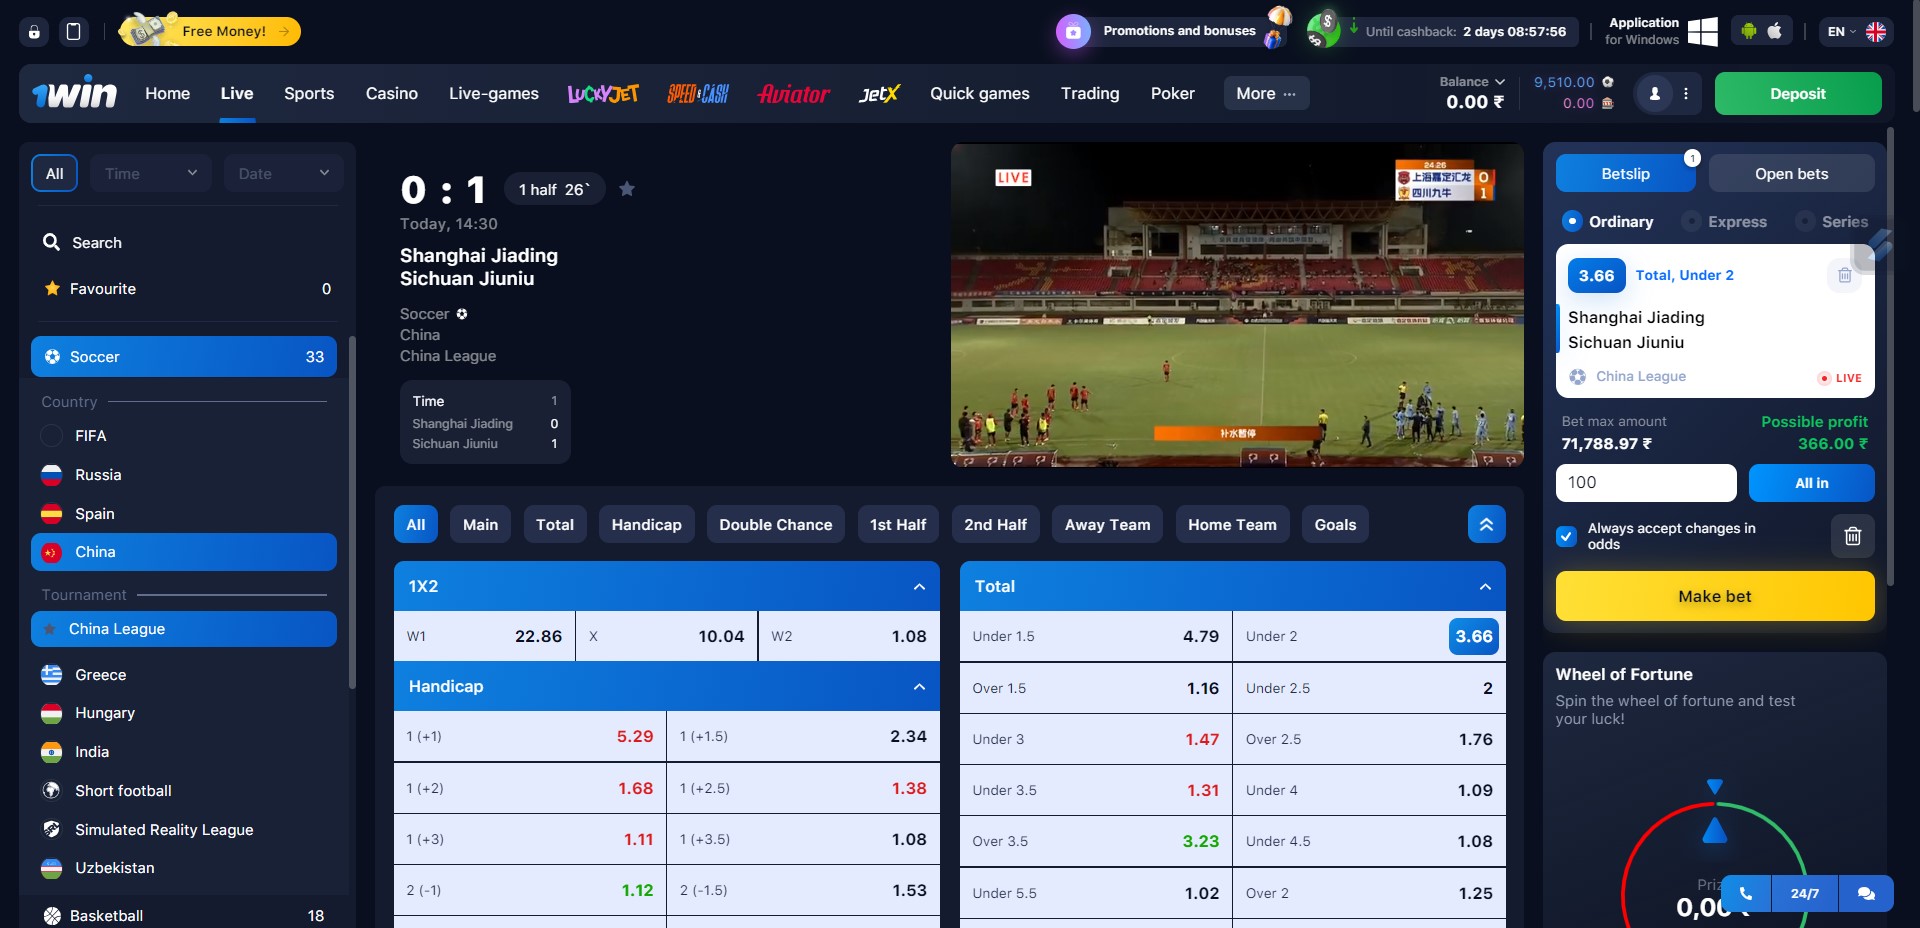
Task: Select the Double Chance market tab
Action: coord(775,525)
